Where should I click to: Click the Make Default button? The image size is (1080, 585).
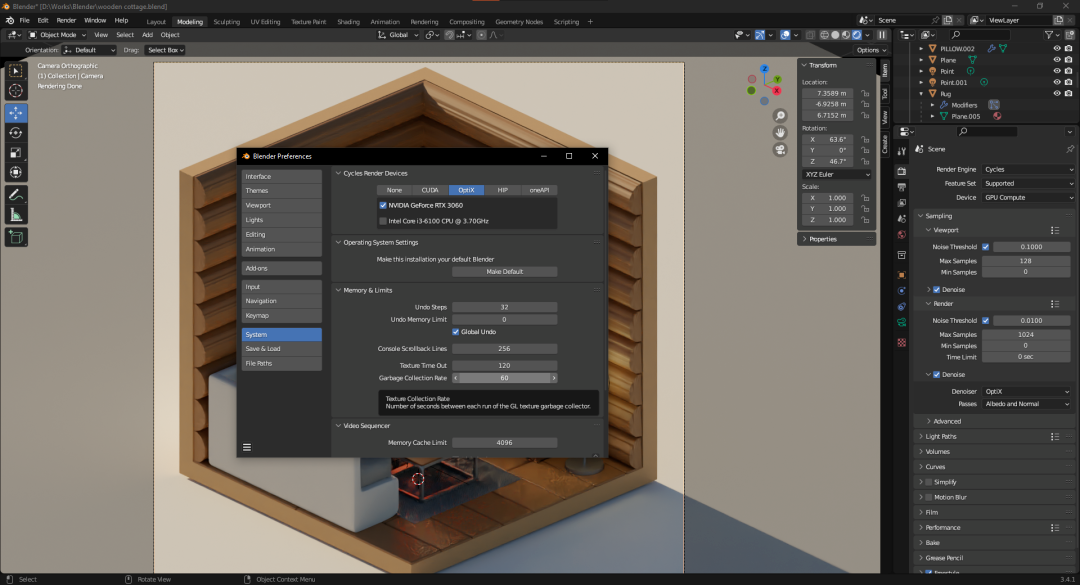tap(504, 271)
